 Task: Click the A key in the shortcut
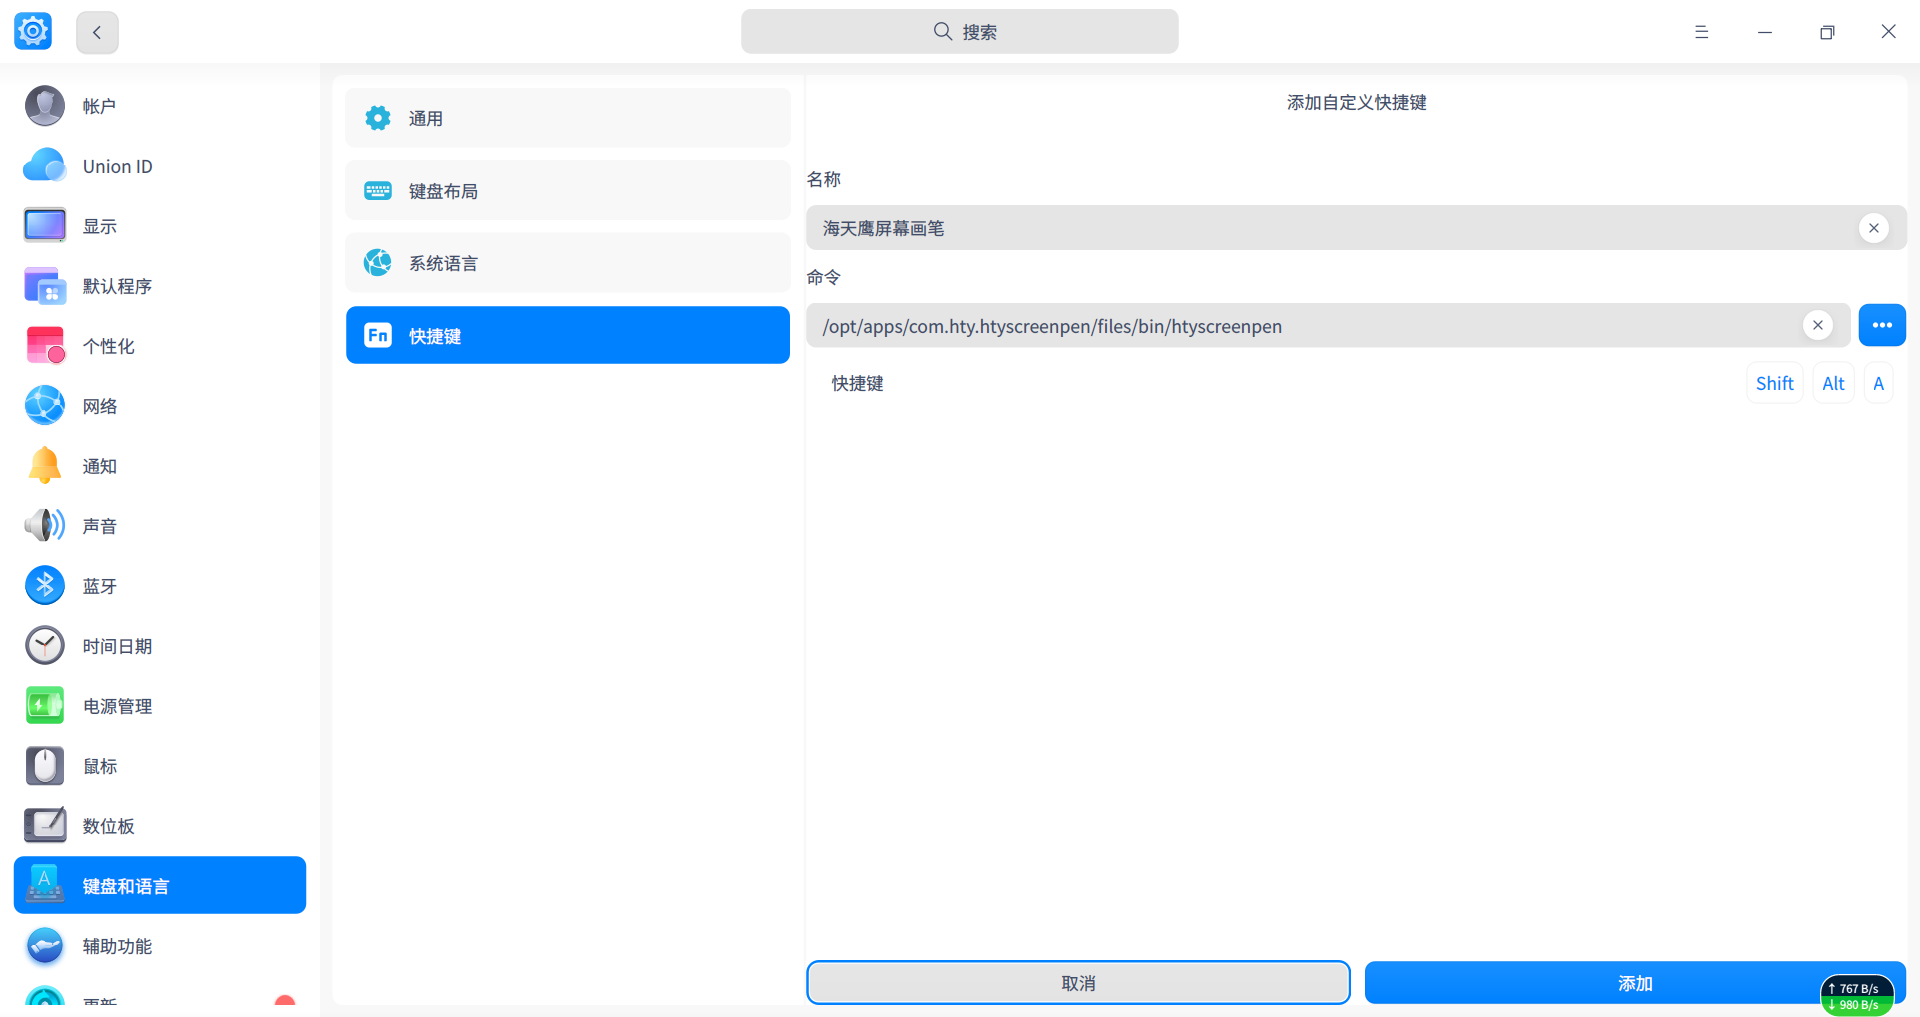pyautogui.click(x=1879, y=383)
